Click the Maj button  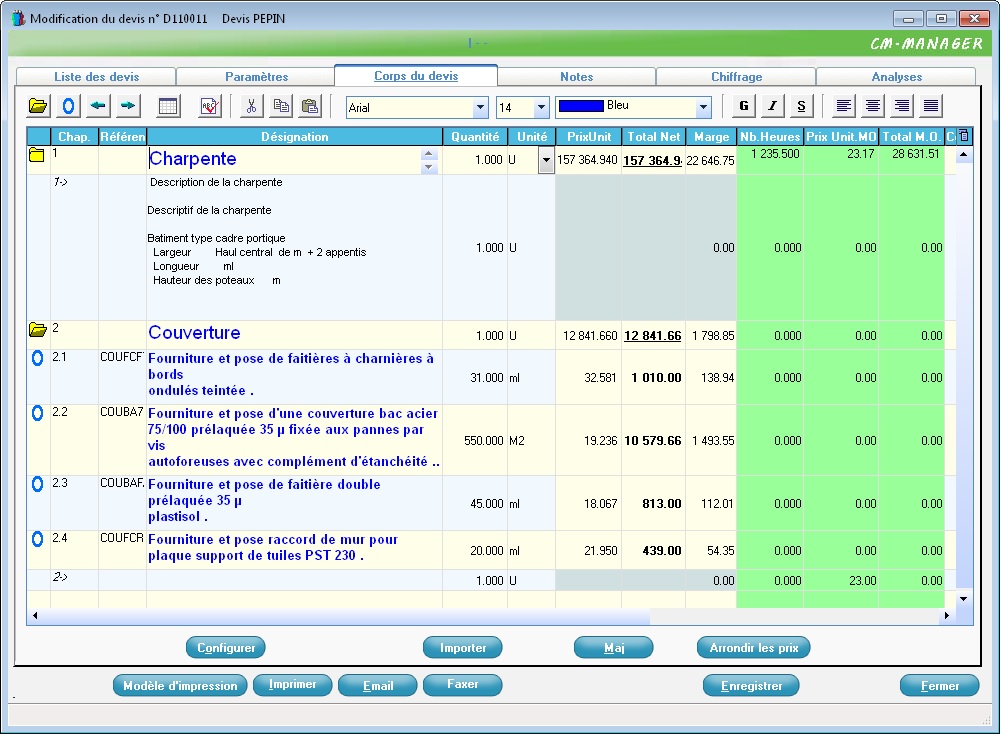click(x=613, y=647)
